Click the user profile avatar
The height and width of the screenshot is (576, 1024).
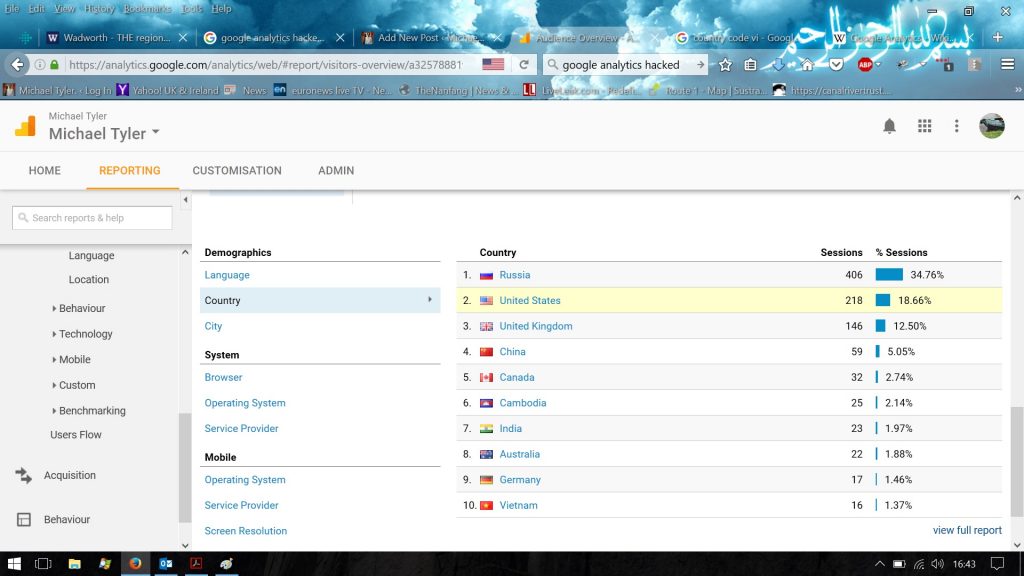(991, 126)
